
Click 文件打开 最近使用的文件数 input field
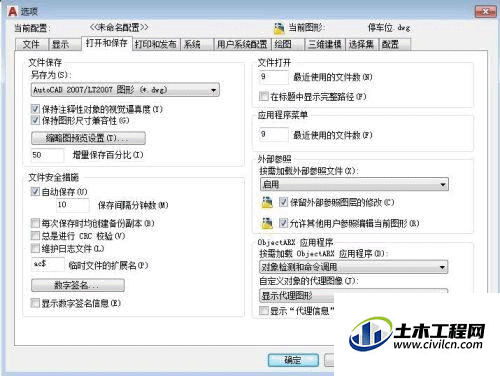274,77
